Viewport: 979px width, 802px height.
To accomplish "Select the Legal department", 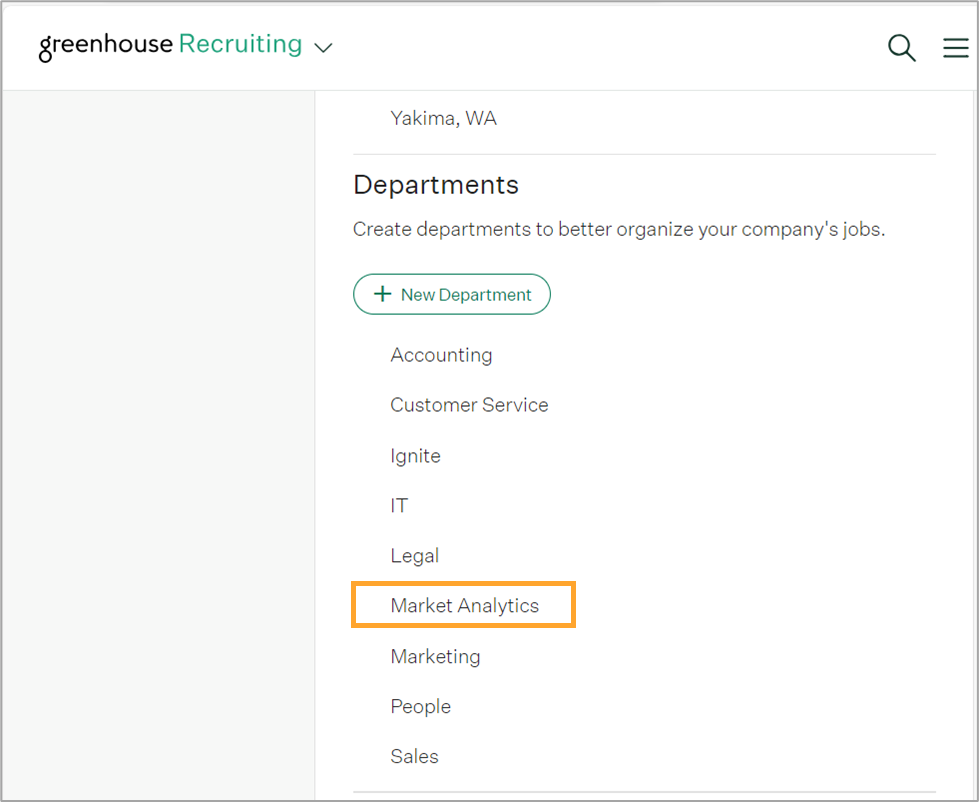I will [415, 555].
